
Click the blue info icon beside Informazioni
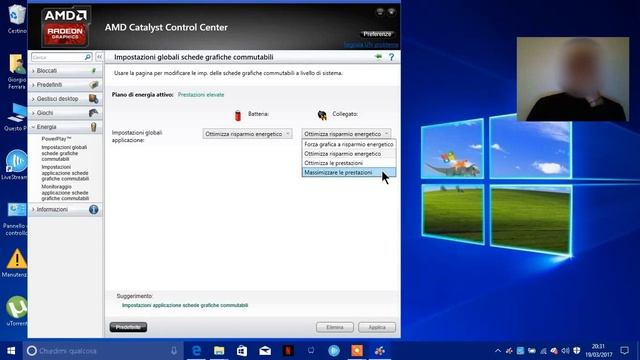[x=93, y=209]
